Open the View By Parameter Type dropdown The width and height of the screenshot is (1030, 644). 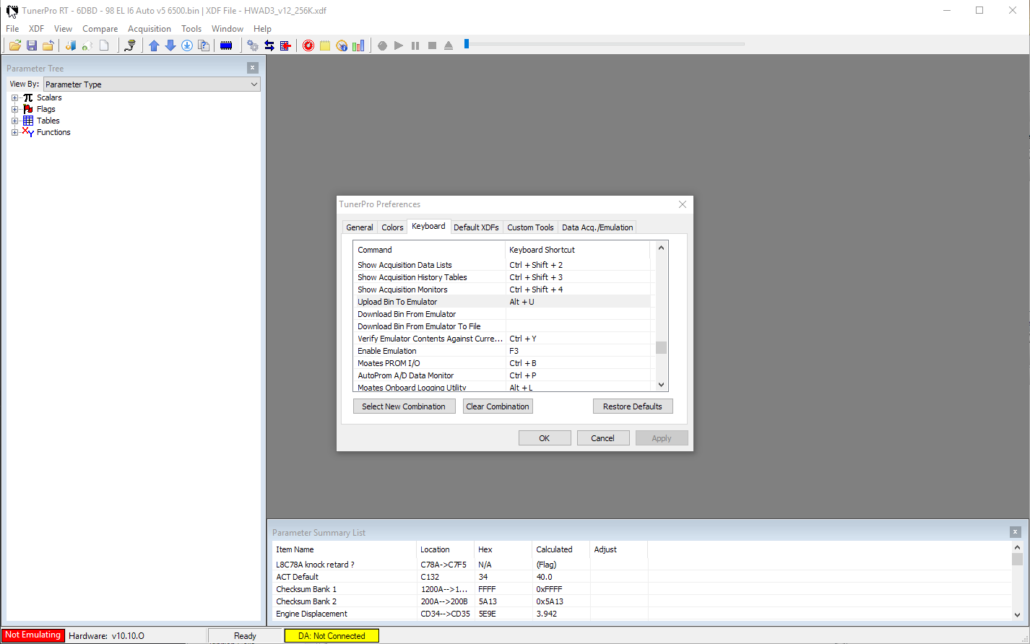[152, 84]
